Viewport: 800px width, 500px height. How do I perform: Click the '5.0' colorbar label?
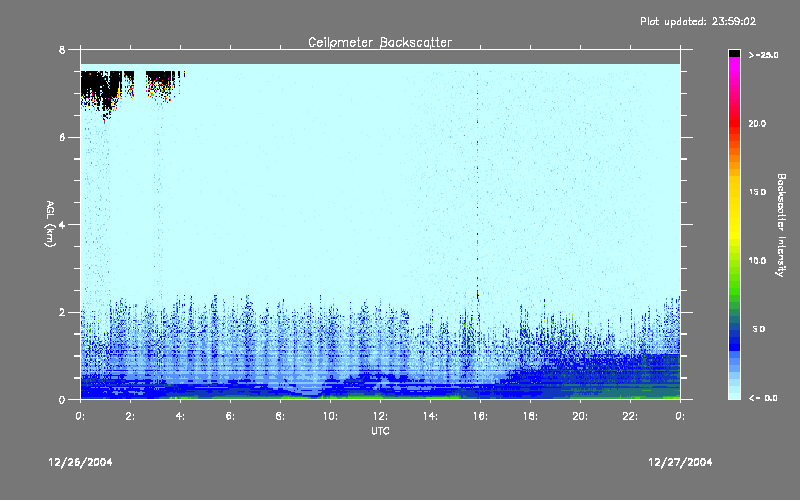pos(759,329)
